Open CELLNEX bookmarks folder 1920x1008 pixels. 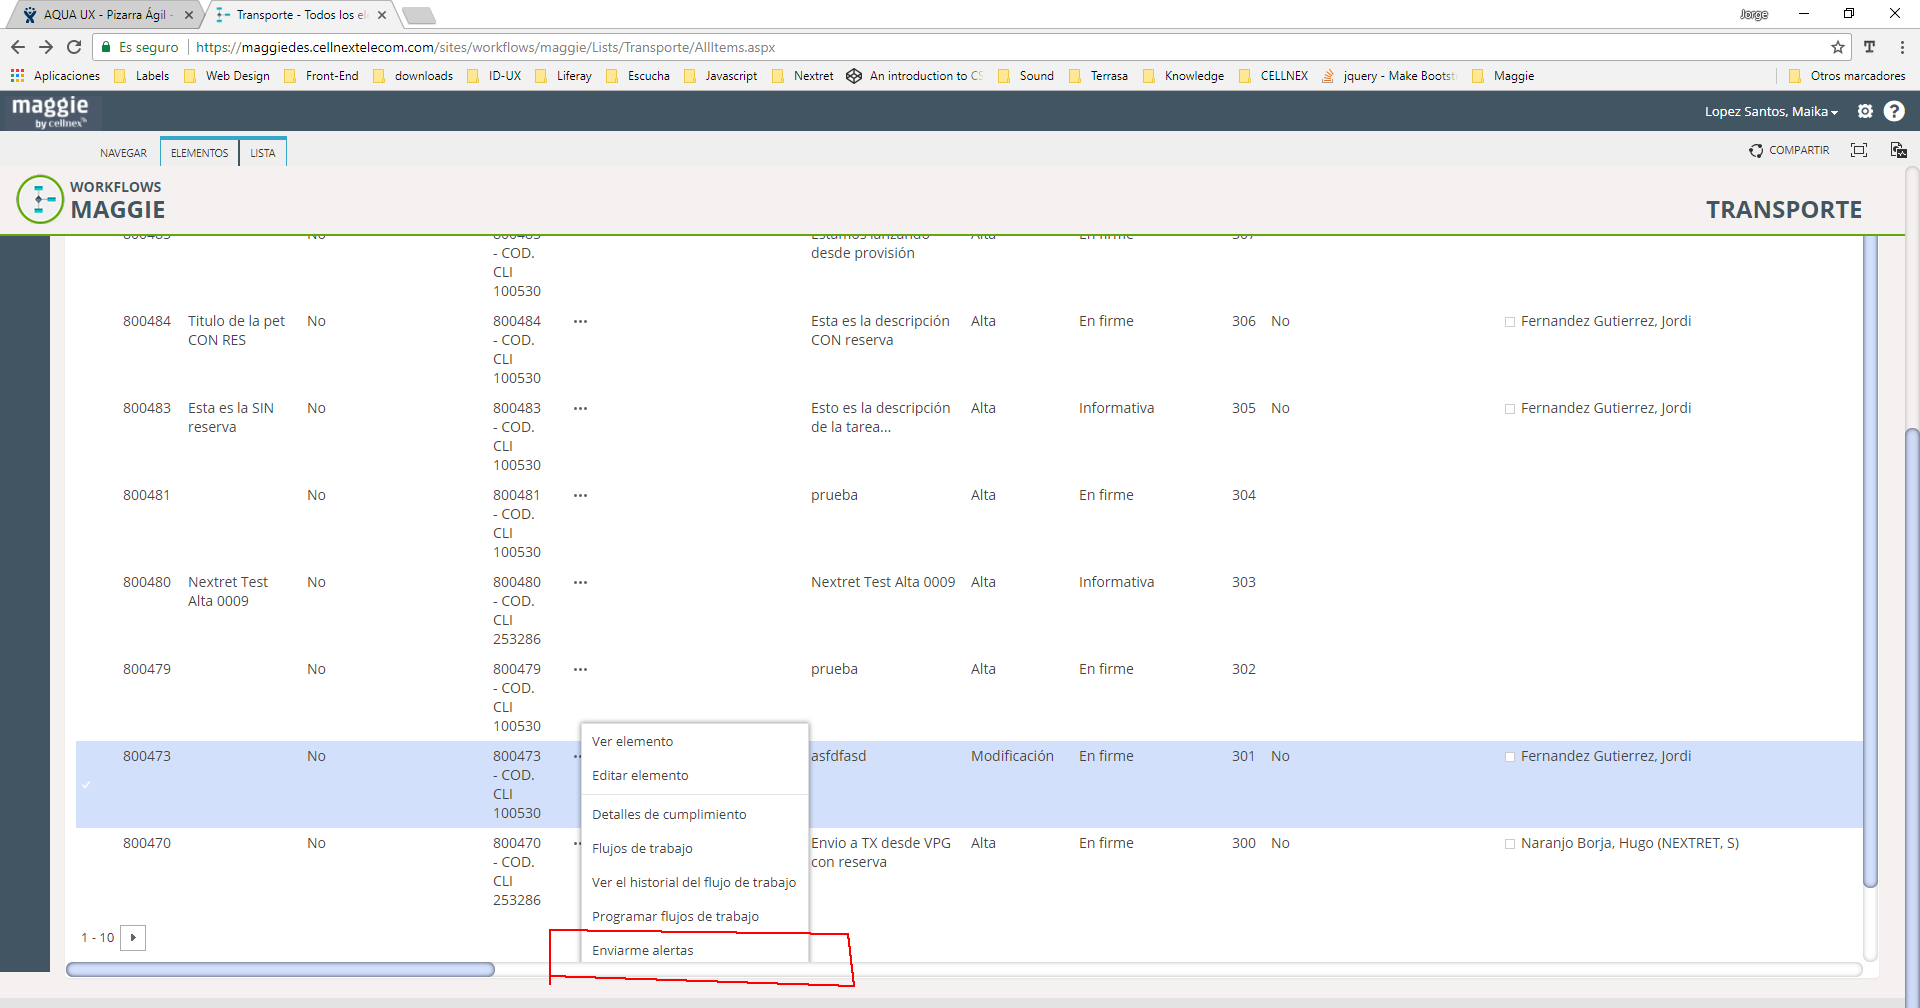[1273, 76]
